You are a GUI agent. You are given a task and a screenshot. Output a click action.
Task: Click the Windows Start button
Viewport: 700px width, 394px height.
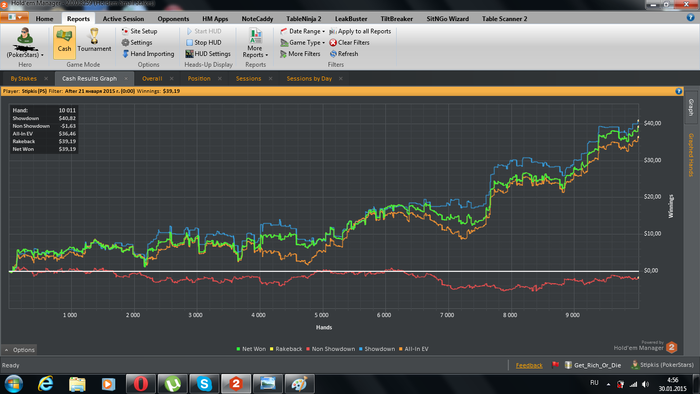14,384
